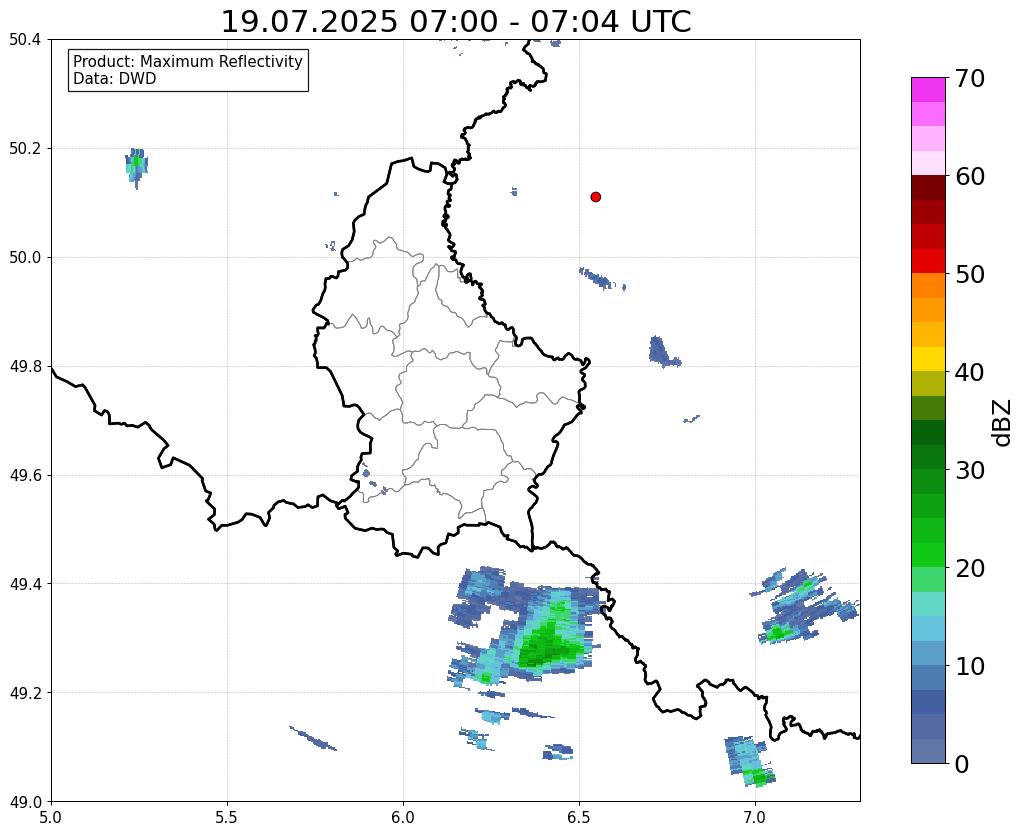Click the yellow 40 dBZ colorbar segment
This screenshot has width=1023, height=834.
928,359
